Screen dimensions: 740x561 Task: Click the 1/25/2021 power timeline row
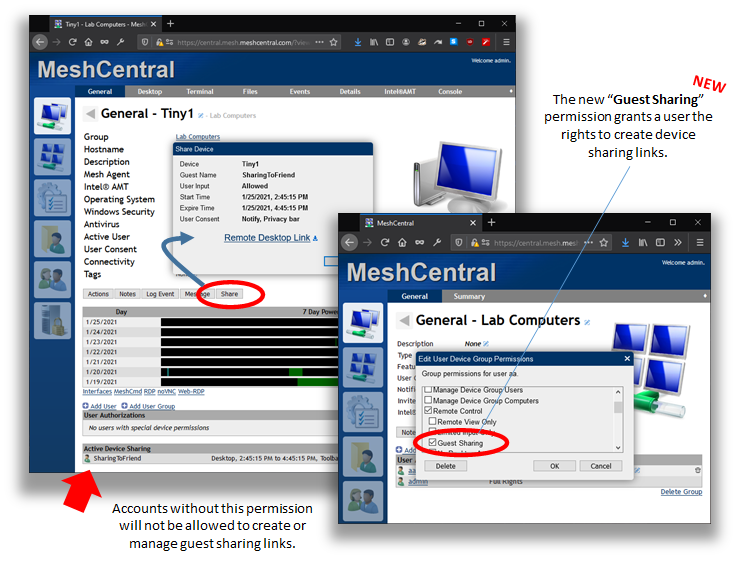pos(210,322)
